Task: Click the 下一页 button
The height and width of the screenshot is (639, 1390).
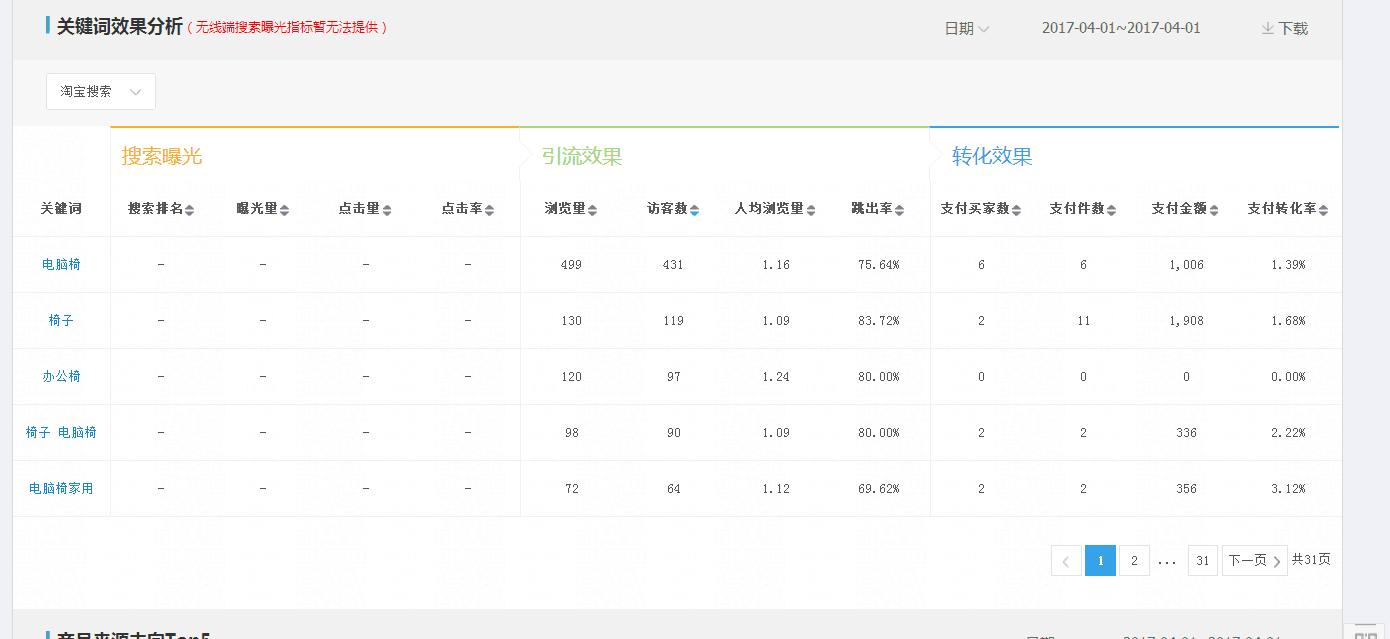Action: (1250, 560)
